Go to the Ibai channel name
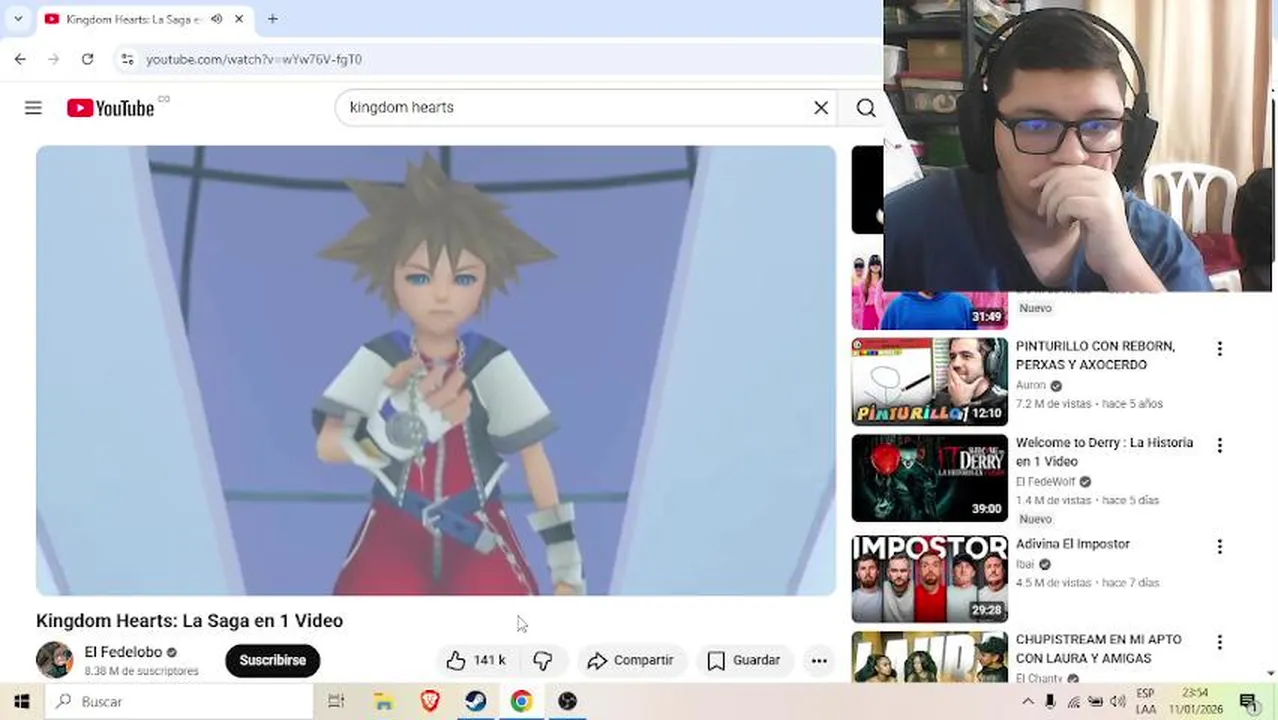 coord(1025,564)
